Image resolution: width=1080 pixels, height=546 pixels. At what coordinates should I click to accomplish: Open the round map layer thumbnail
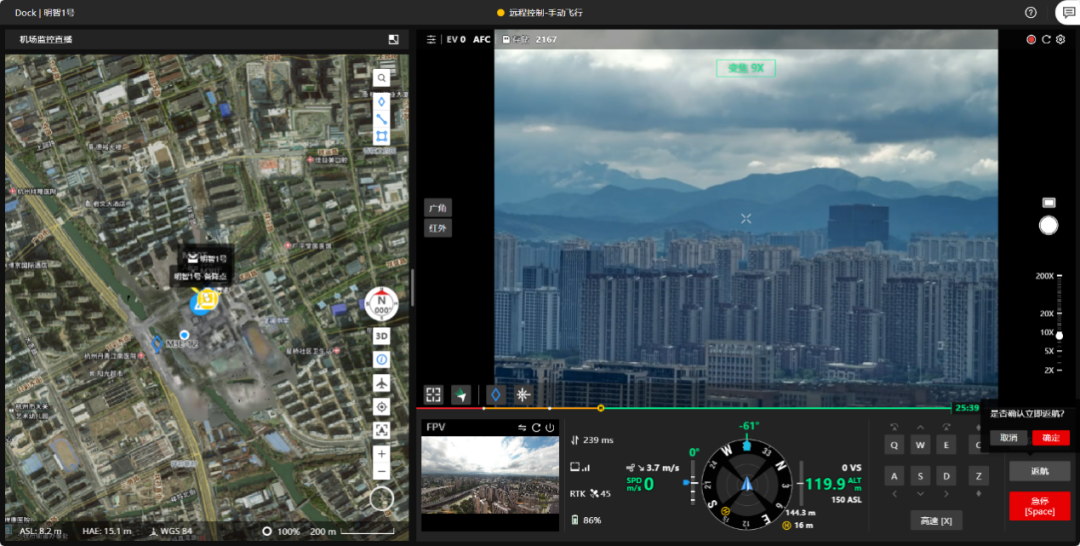(x=382, y=499)
